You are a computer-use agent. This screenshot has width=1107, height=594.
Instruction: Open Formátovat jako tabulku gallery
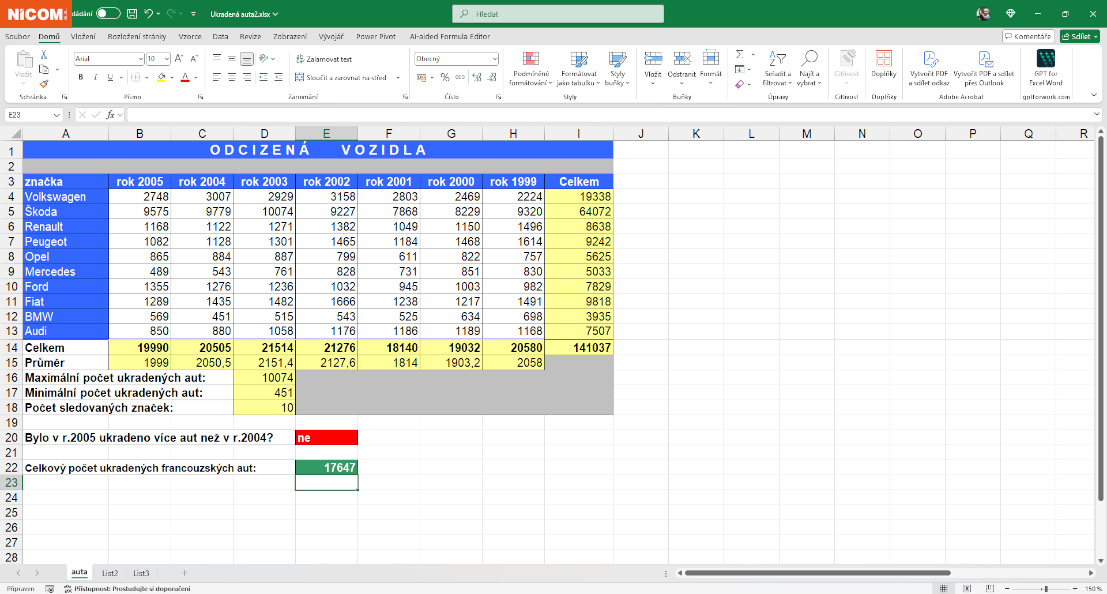[578, 69]
